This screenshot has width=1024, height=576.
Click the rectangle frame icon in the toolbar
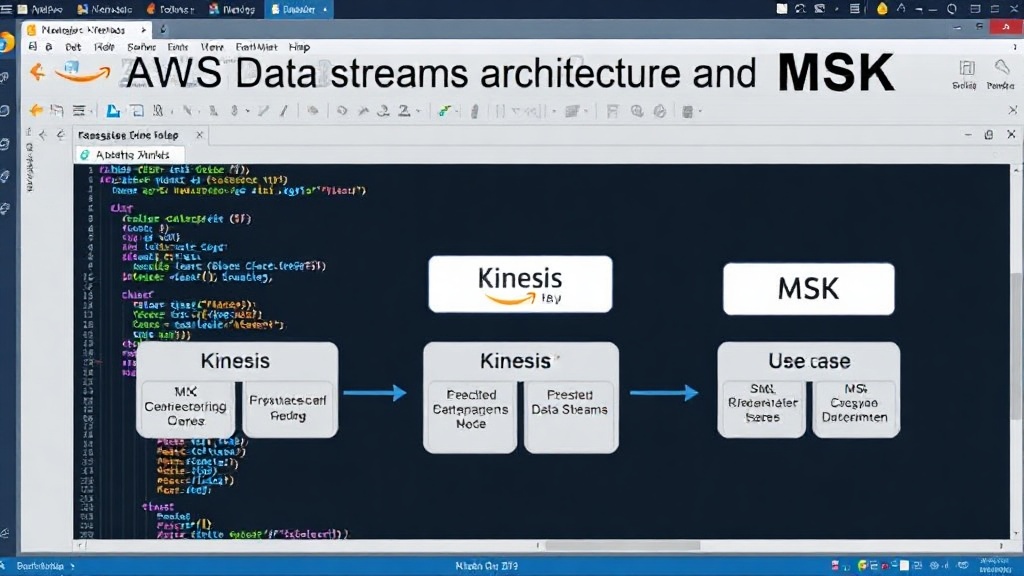pos(137,110)
